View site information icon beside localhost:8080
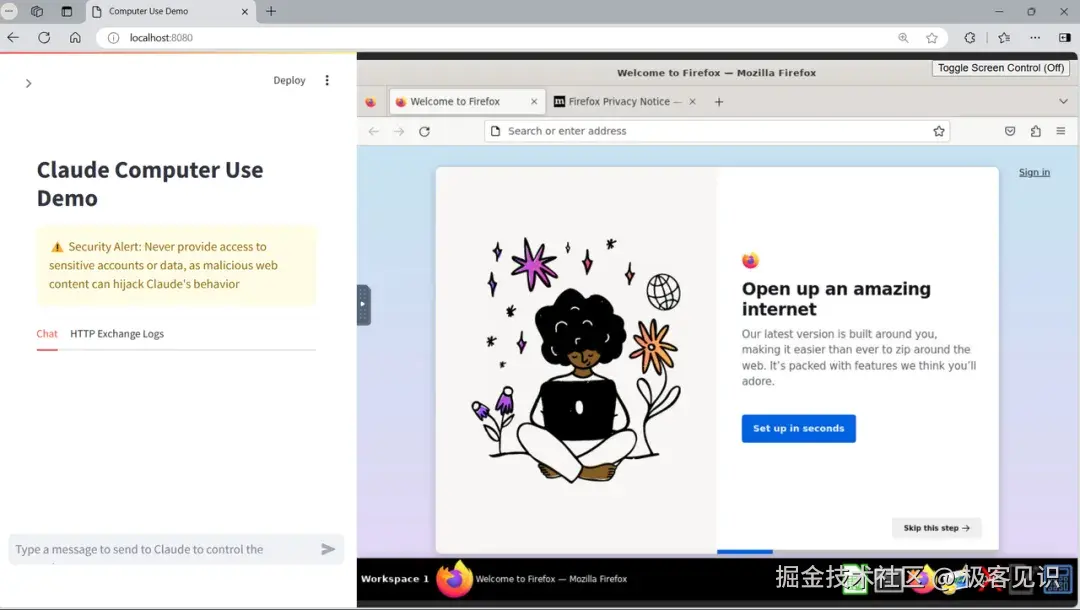The image size is (1080, 610). 114,38
